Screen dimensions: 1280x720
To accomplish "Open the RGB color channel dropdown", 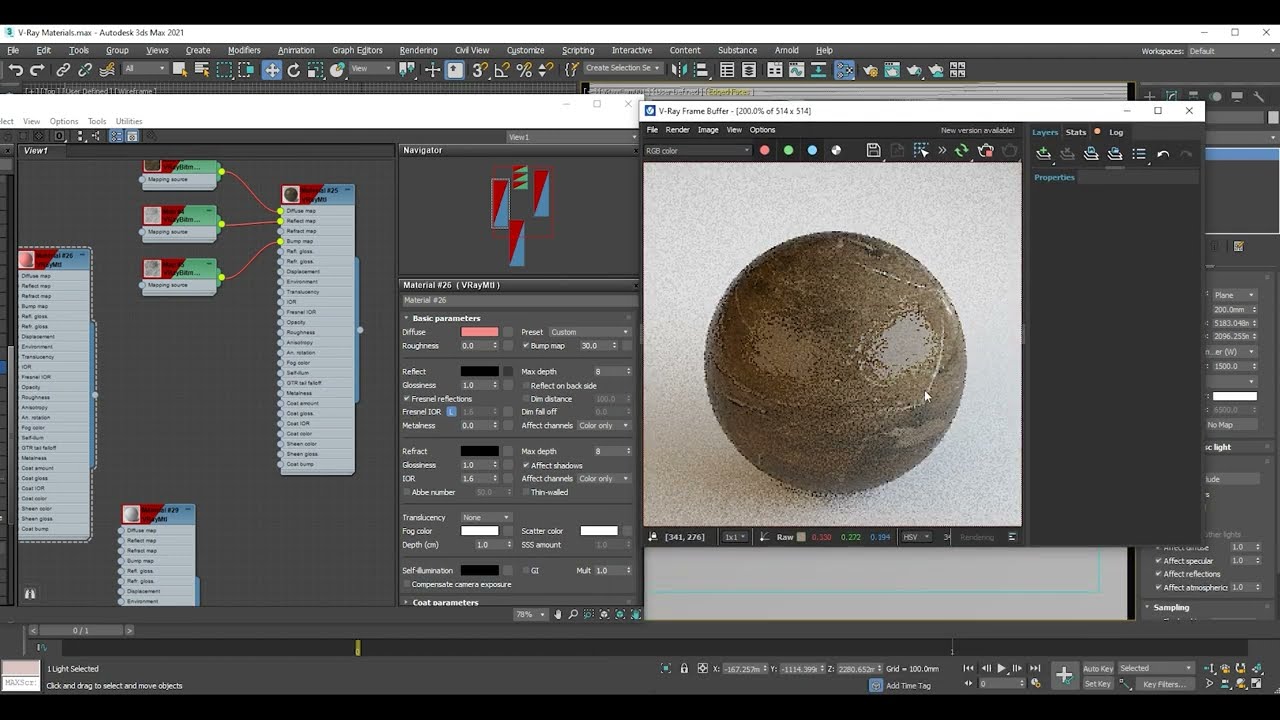I will point(697,151).
